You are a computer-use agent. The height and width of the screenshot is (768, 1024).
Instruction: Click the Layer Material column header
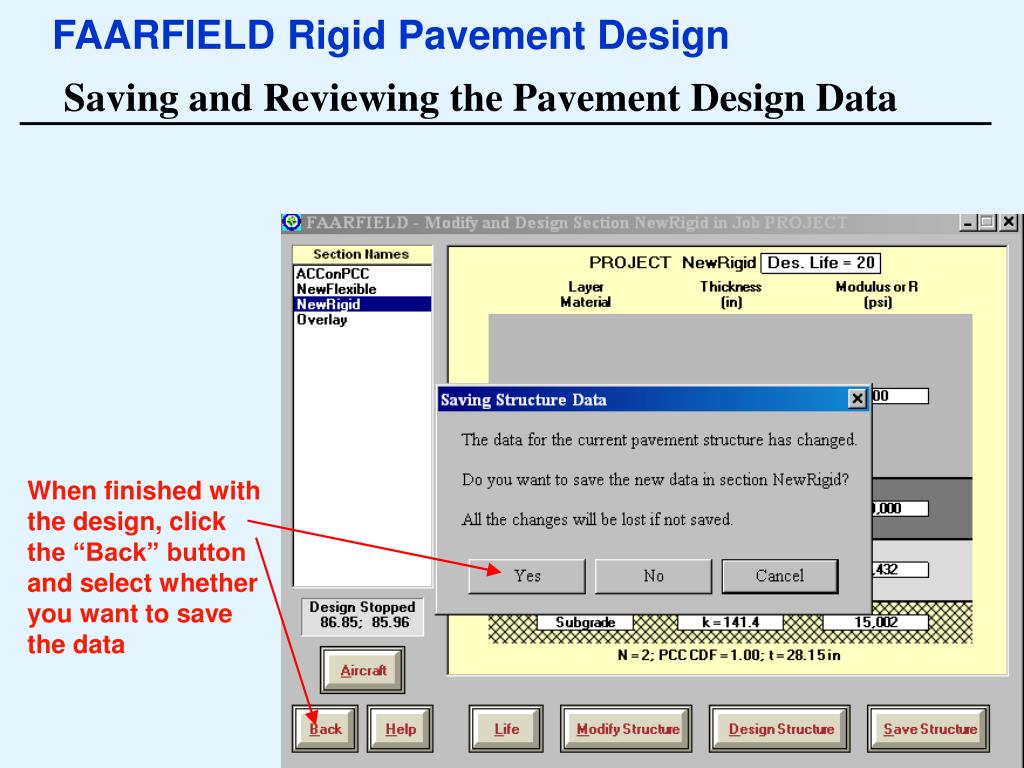click(x=585, y=295)
